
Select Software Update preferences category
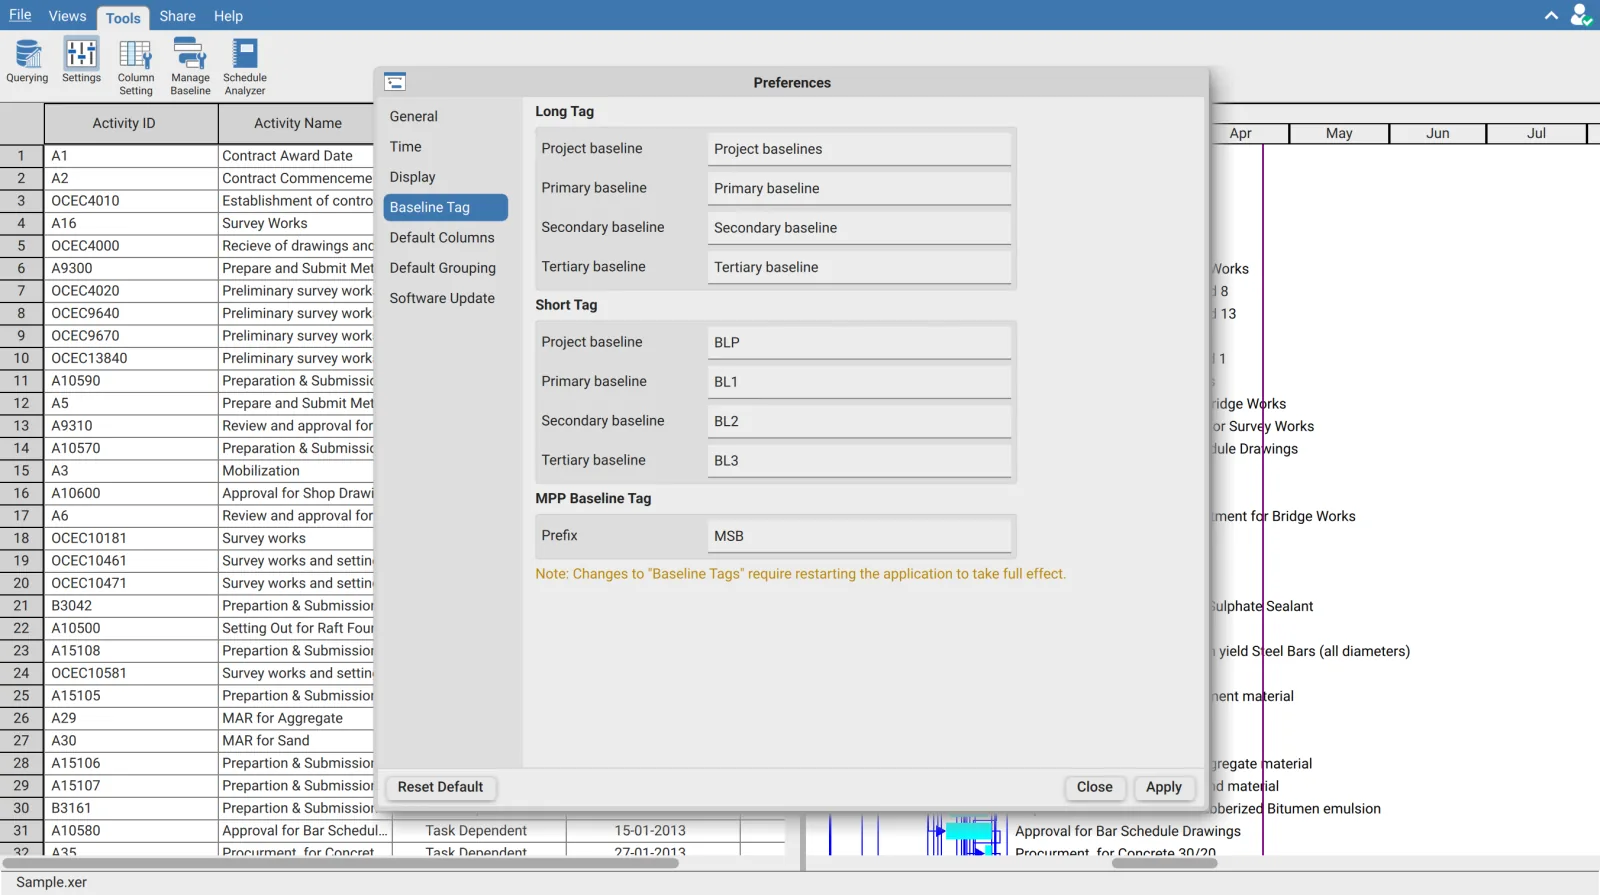(x=445, y=298)
